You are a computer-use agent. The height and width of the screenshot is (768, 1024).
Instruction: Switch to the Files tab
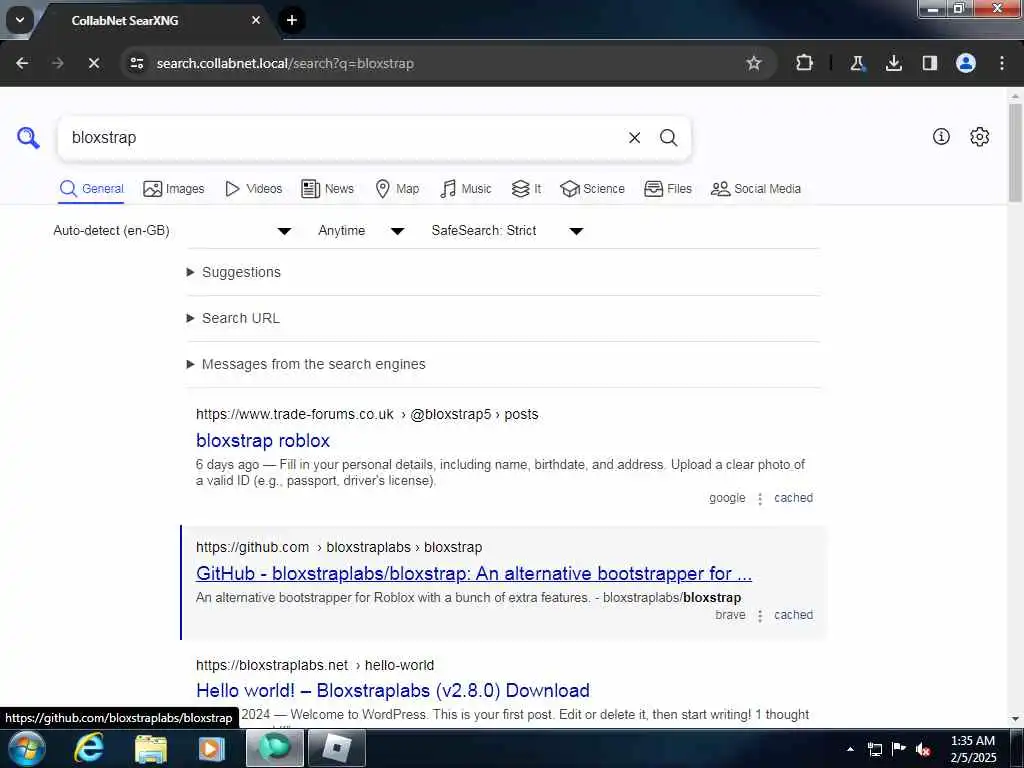[667, 189]
